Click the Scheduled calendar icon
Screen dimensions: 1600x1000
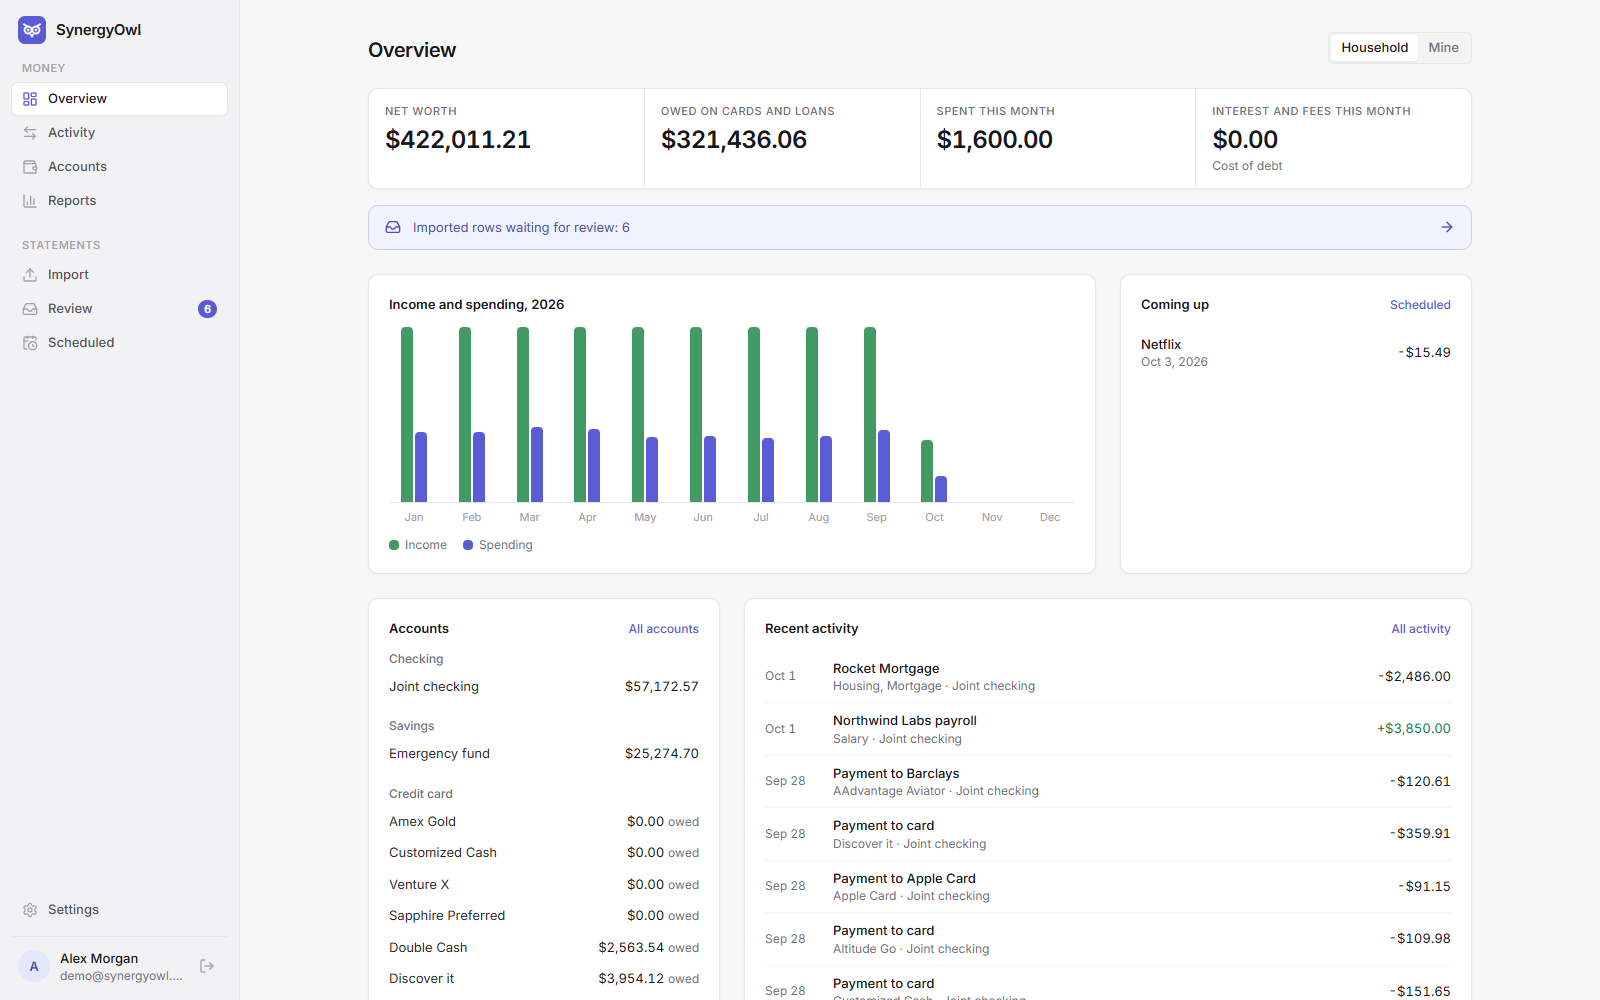click(x=30, y=343)
